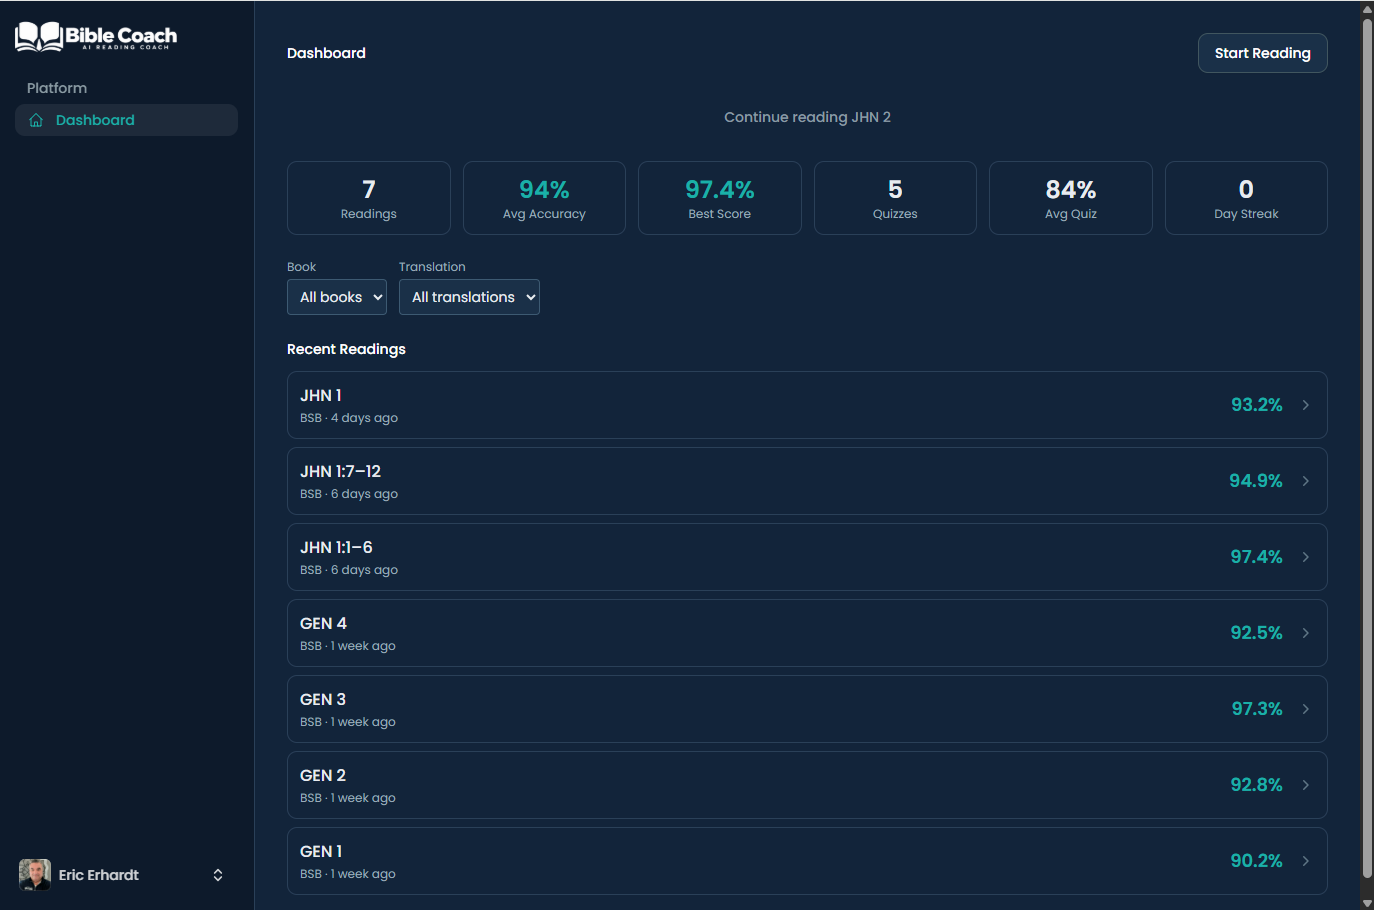Screen dimensions: 1374x910
Task: Click the chevron arrow on GEN 4 row
Action: [1305, 633]
